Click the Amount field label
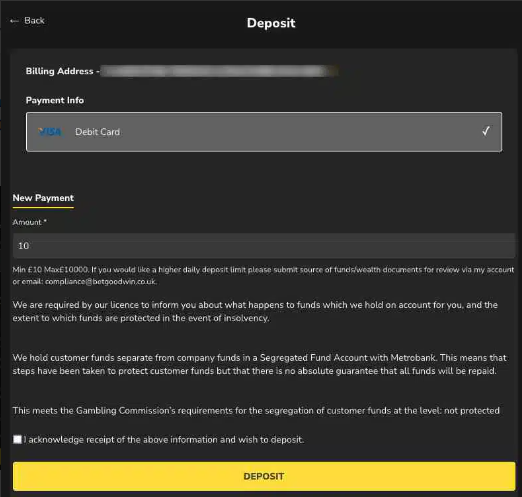This screenshot has height=497, width=522. (29, 222)
